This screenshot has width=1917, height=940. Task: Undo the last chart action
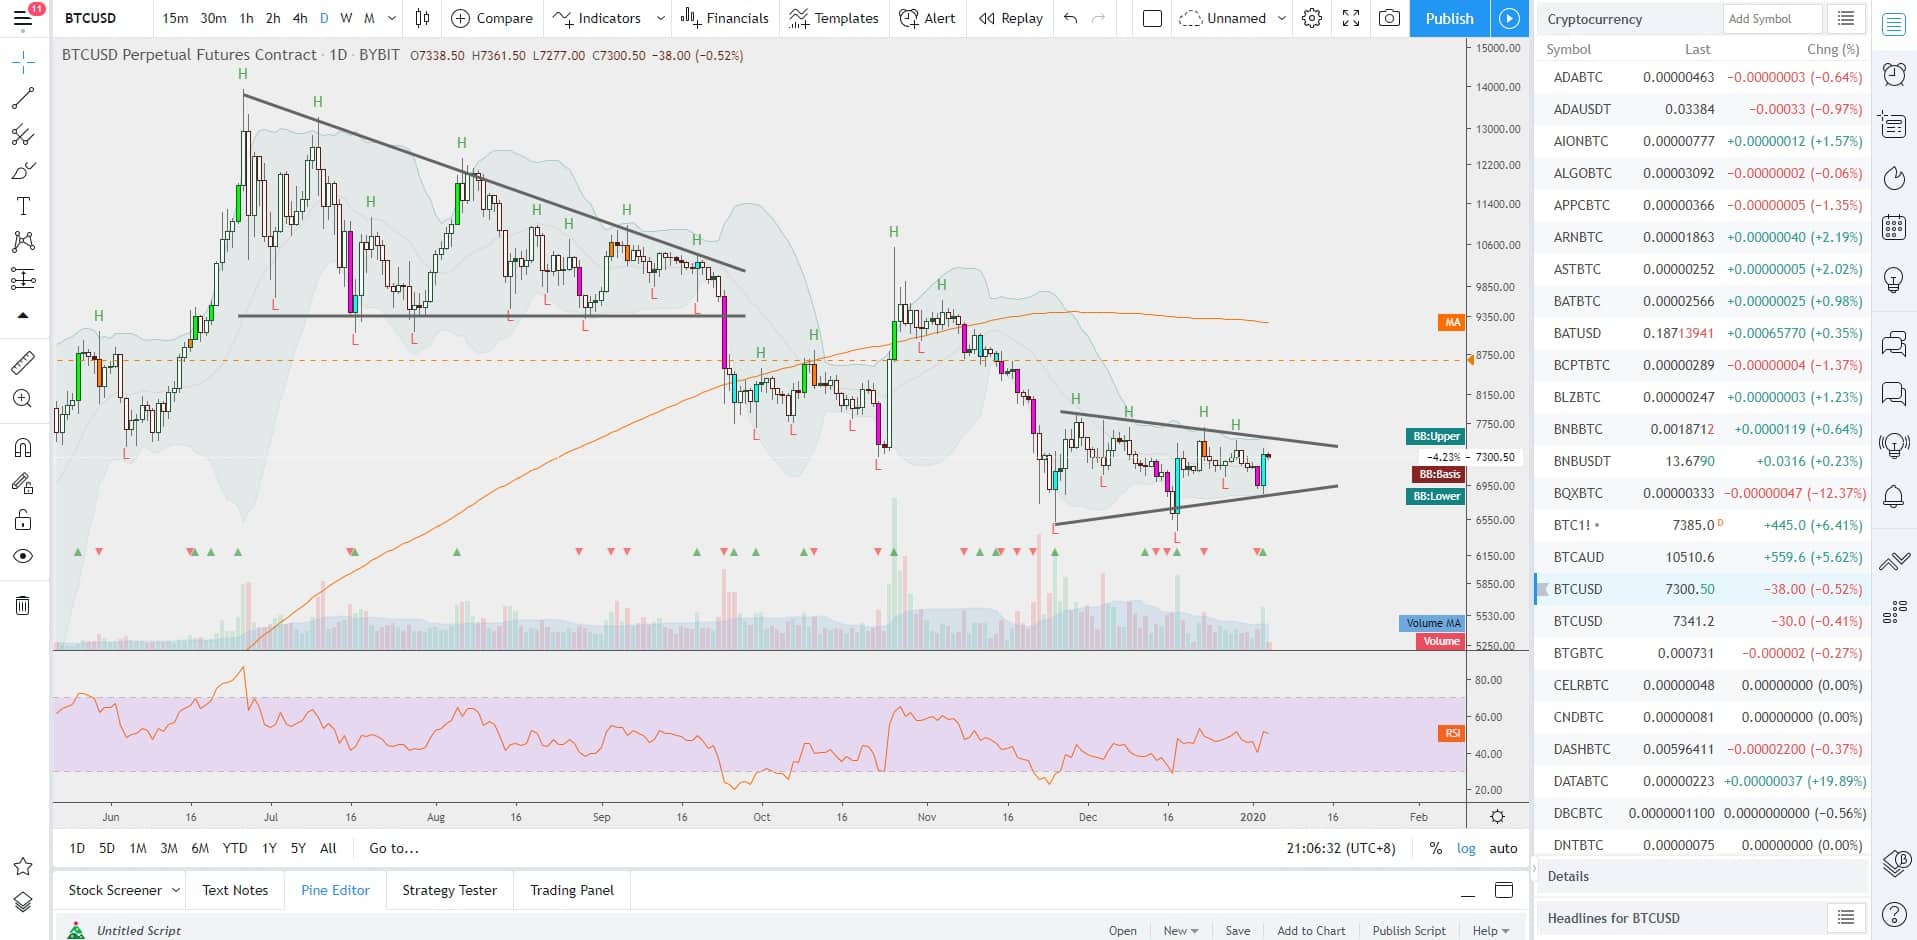(1071, 18)
